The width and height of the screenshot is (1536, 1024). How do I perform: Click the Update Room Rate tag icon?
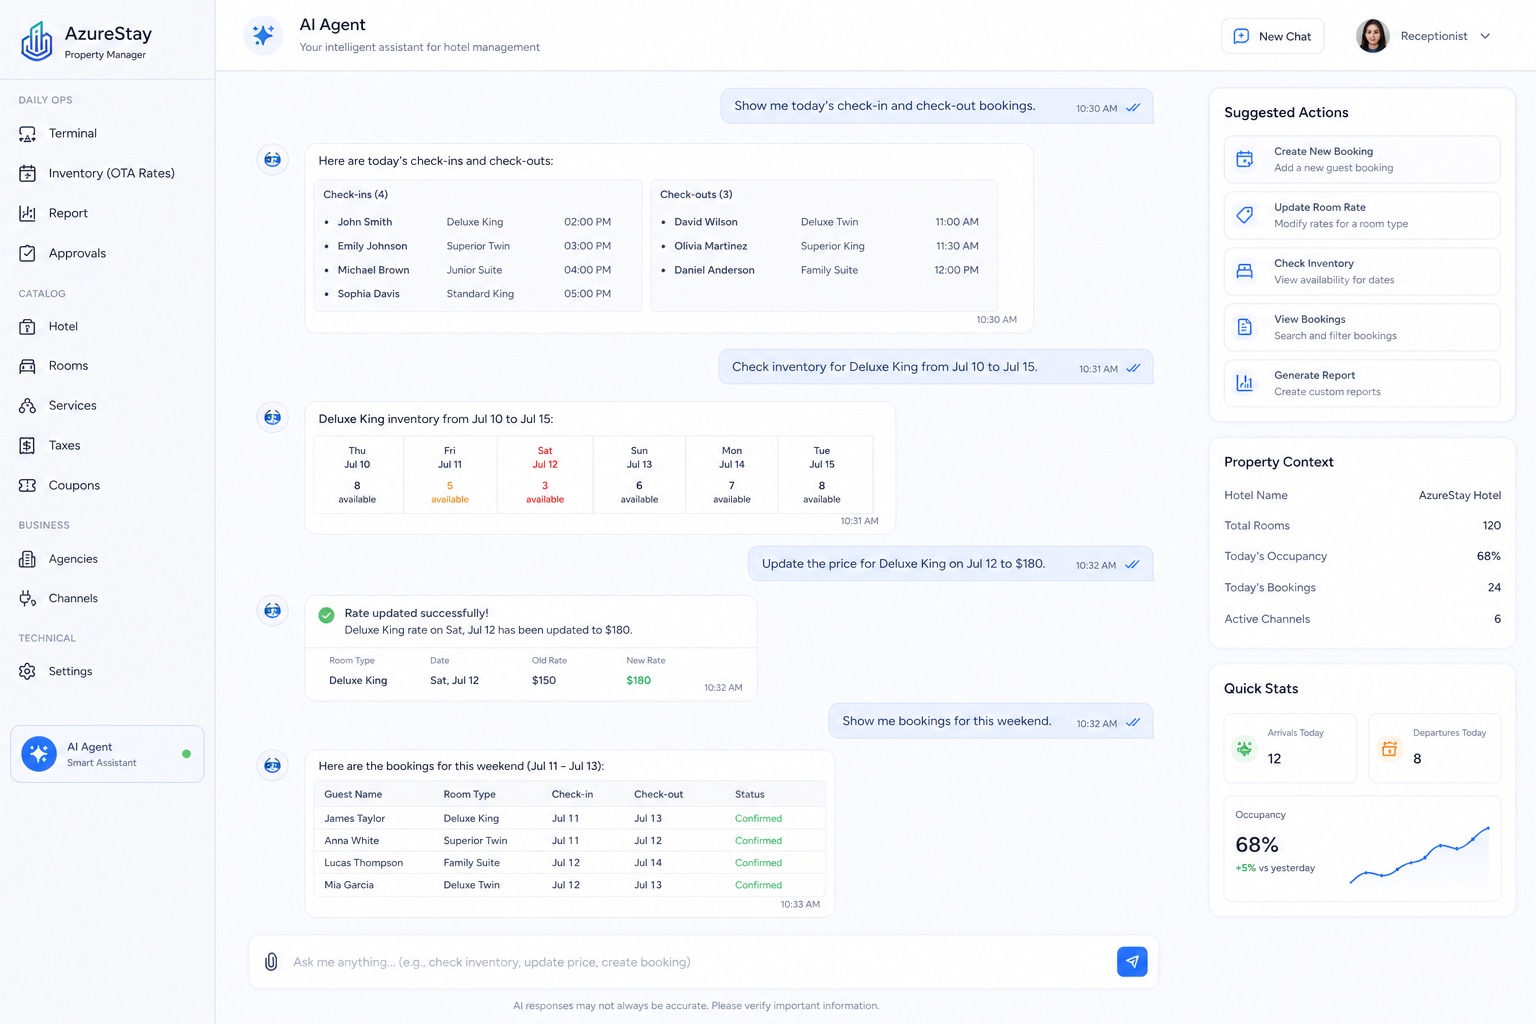coord(1245,216)
